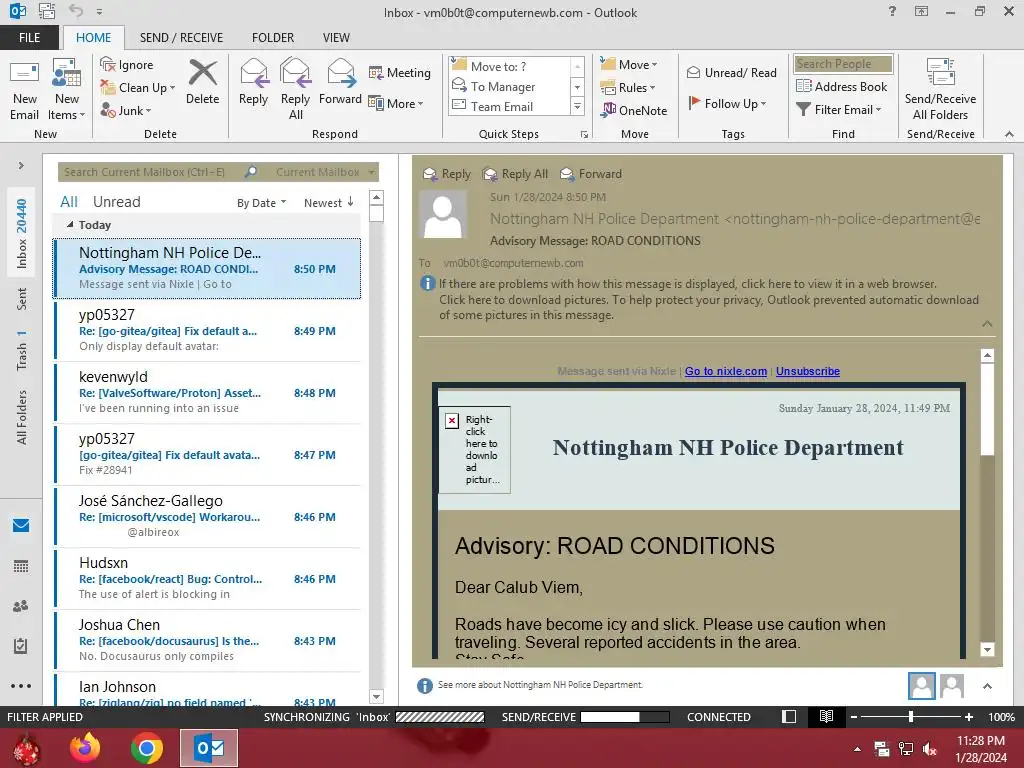Open By Date arrangement dropdown
1024x768 pixels.
click(261, 202)
